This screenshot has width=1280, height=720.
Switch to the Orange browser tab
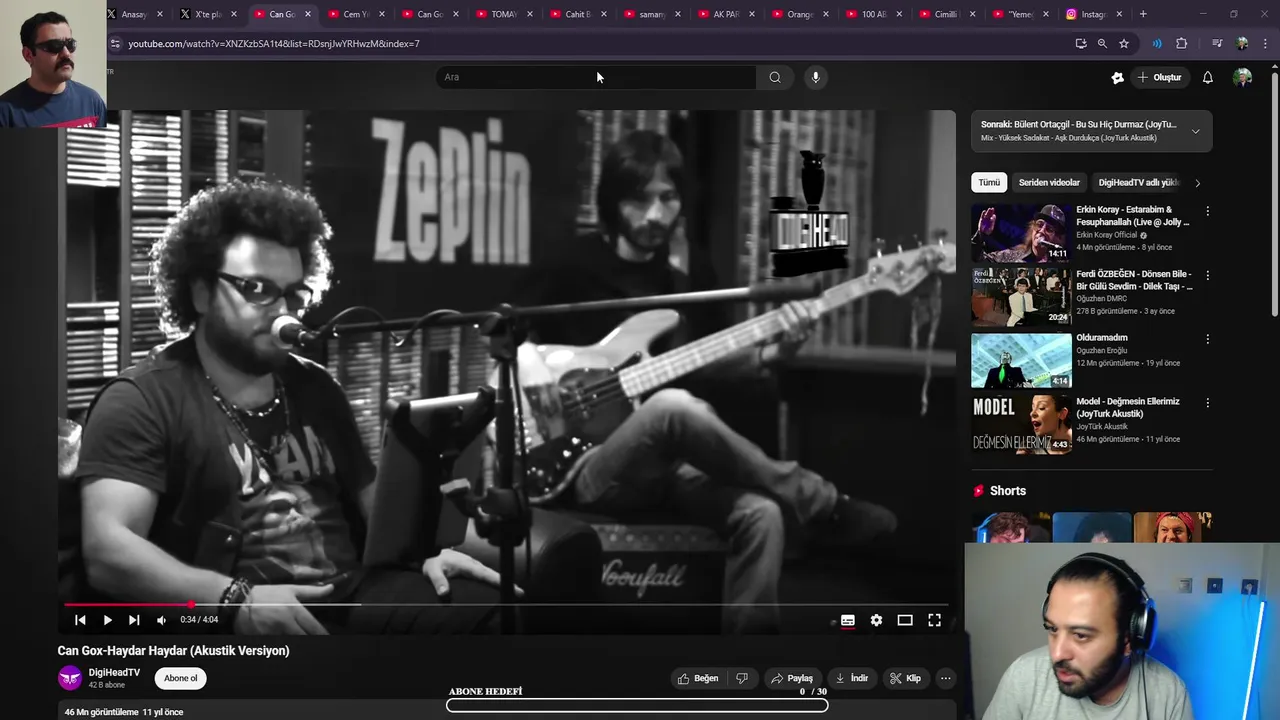click(799, 14)
